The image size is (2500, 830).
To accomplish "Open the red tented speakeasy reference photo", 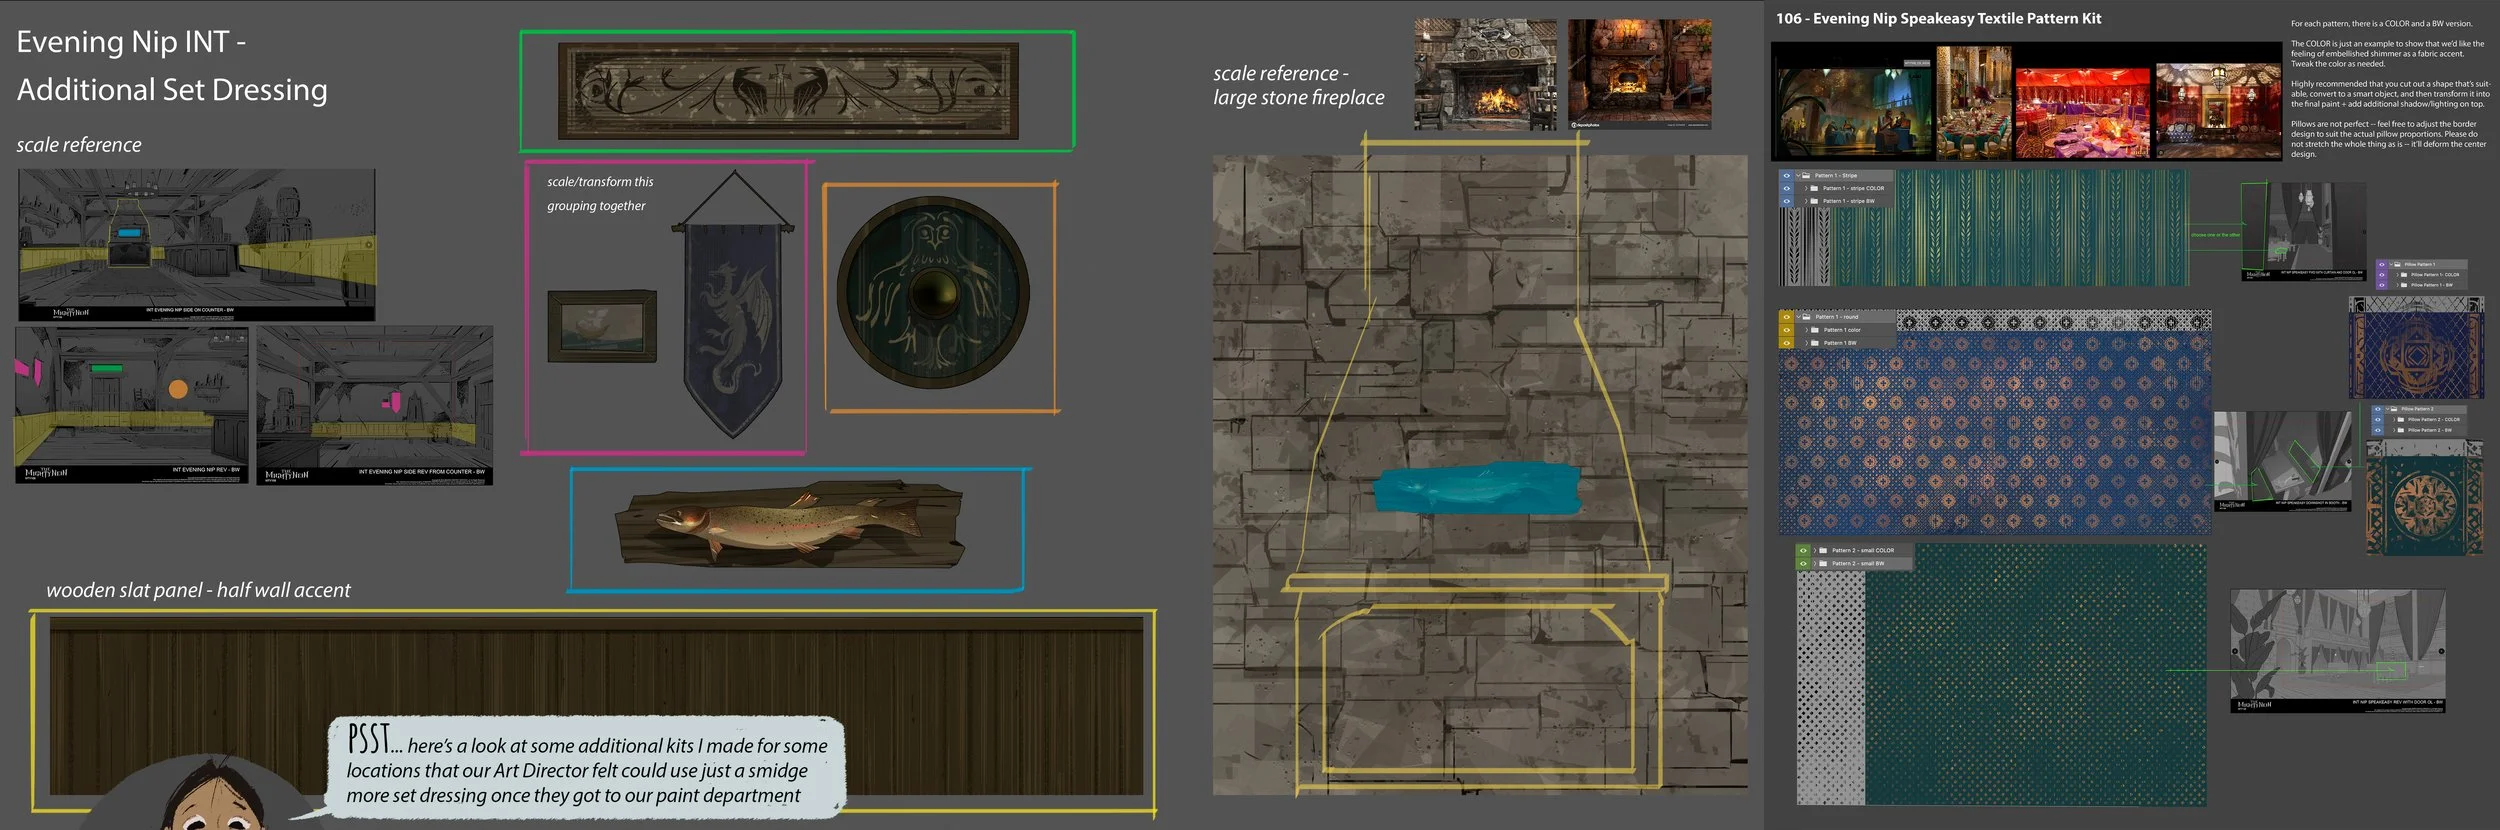I will 2082,113.
